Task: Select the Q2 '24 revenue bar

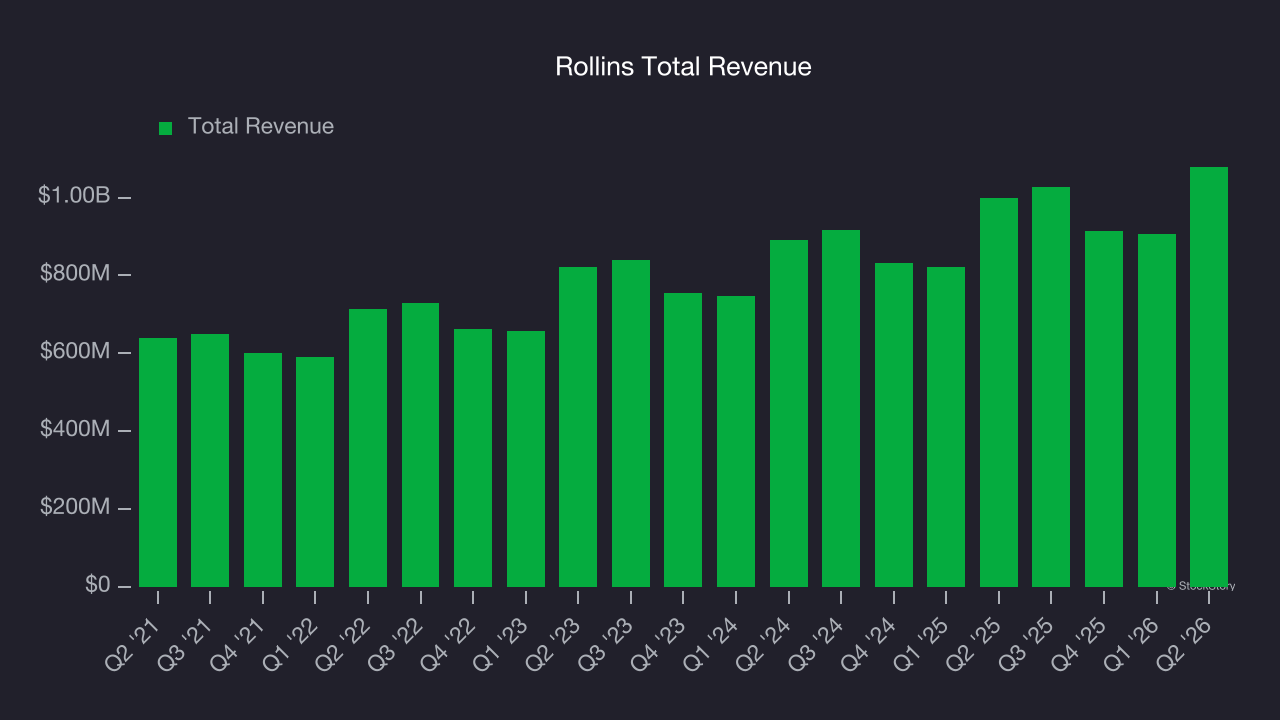Action: [789, 413]
